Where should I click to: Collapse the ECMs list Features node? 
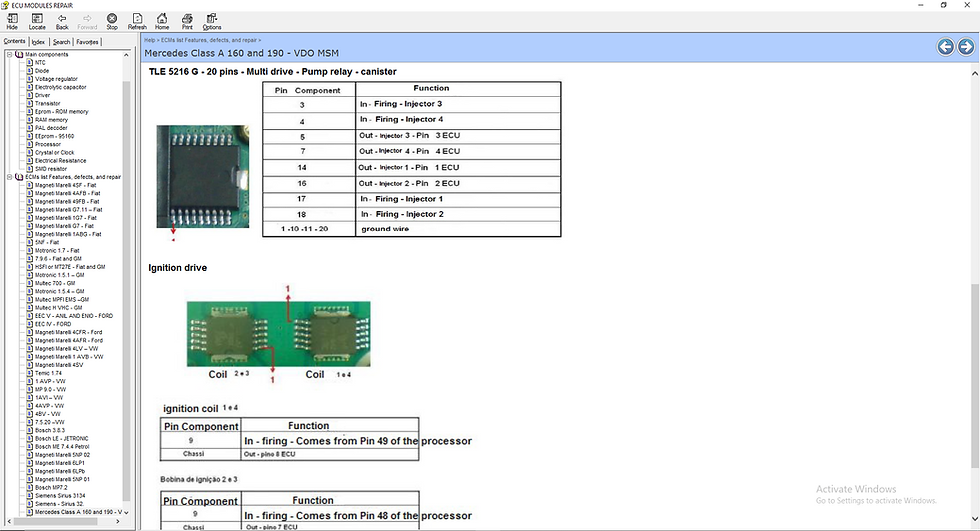(x=10, y=177)
